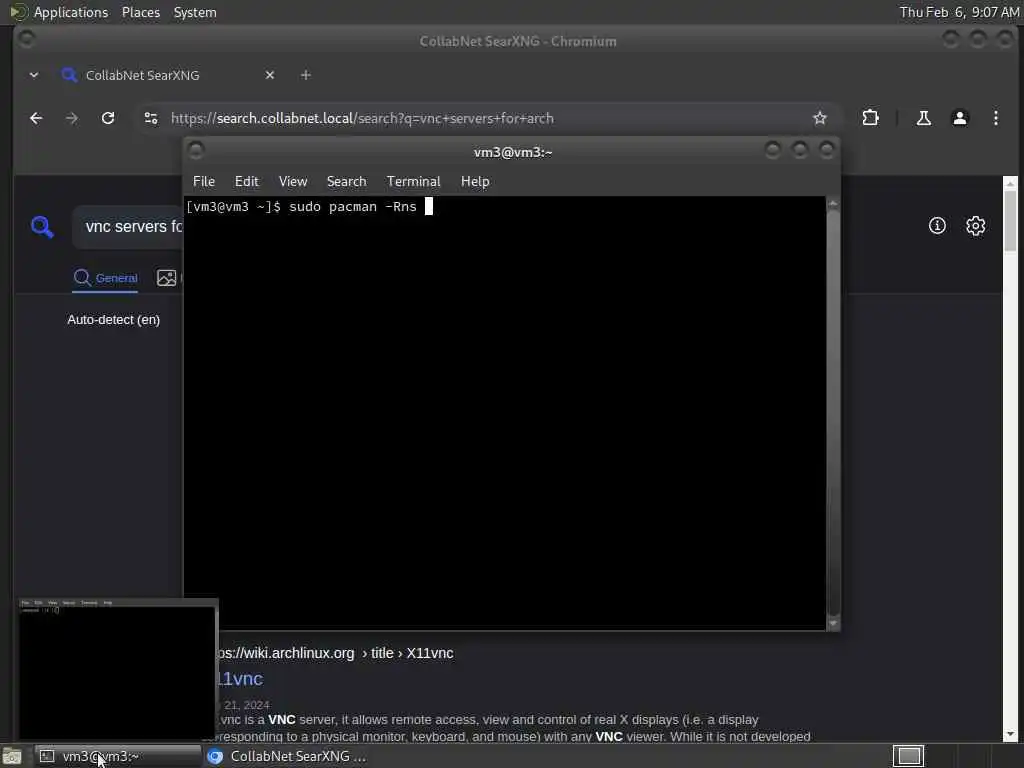
Task: Click the Chromium window menu button at top-left
Action: click(26, 39)
